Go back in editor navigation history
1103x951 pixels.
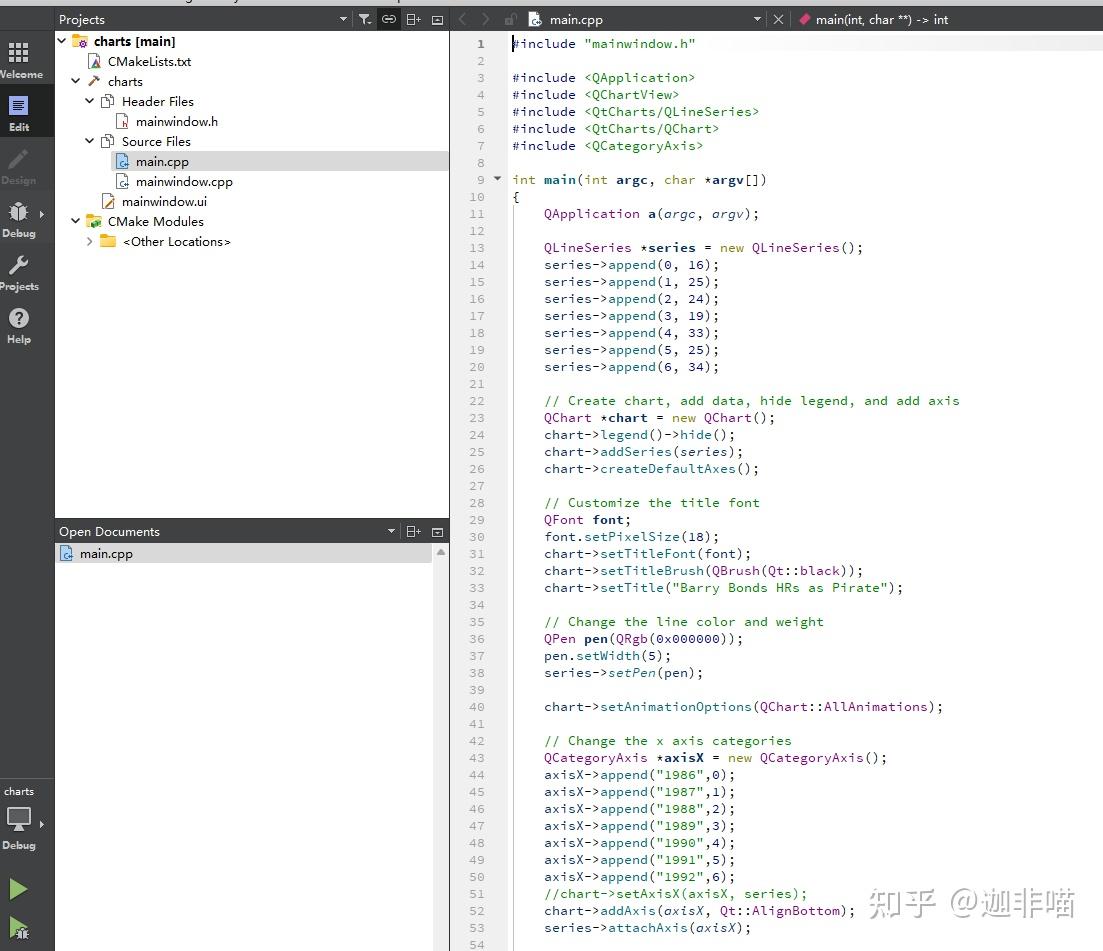tap(463, 20)
